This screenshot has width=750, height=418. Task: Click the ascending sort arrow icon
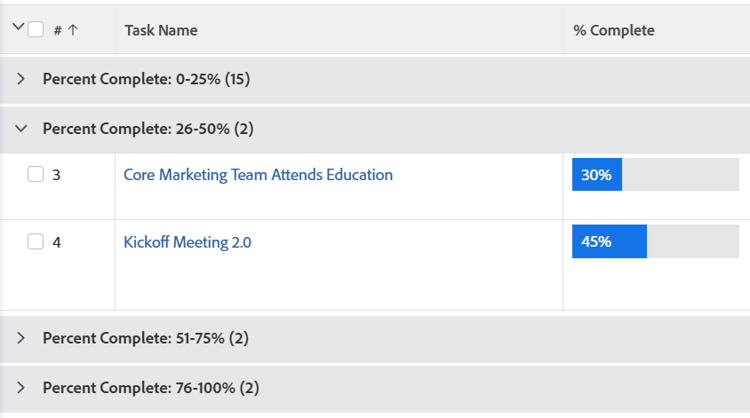73,30
